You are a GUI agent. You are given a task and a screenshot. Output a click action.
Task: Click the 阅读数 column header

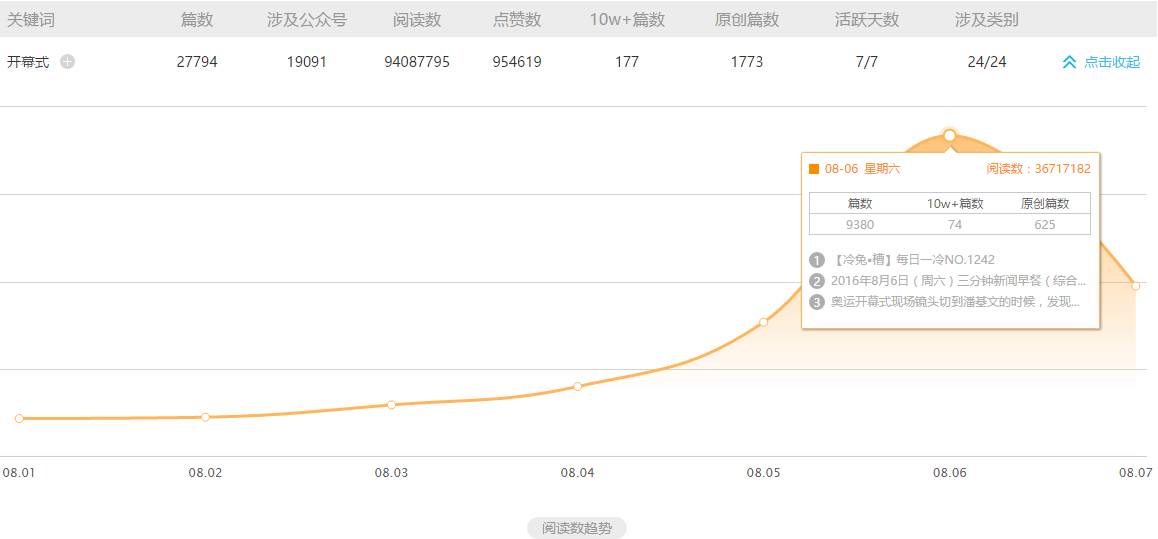point(417,20)
